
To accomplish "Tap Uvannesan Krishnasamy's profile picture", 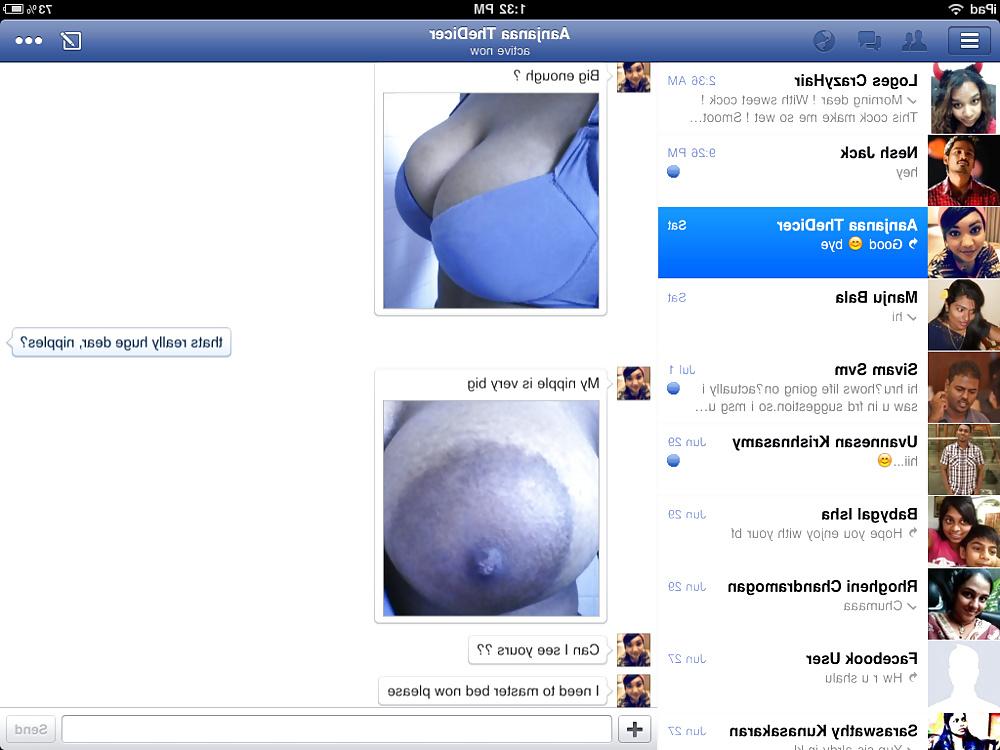I will point(964,459).
